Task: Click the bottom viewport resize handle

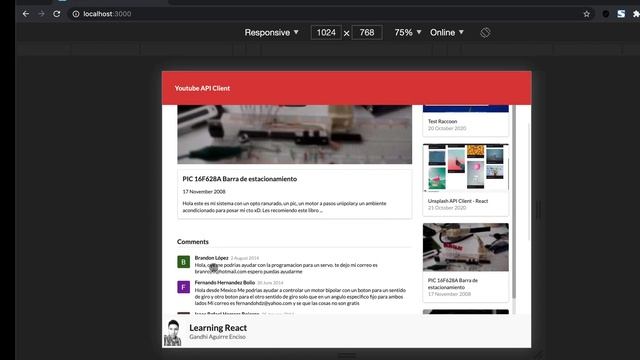Action: 347,356
